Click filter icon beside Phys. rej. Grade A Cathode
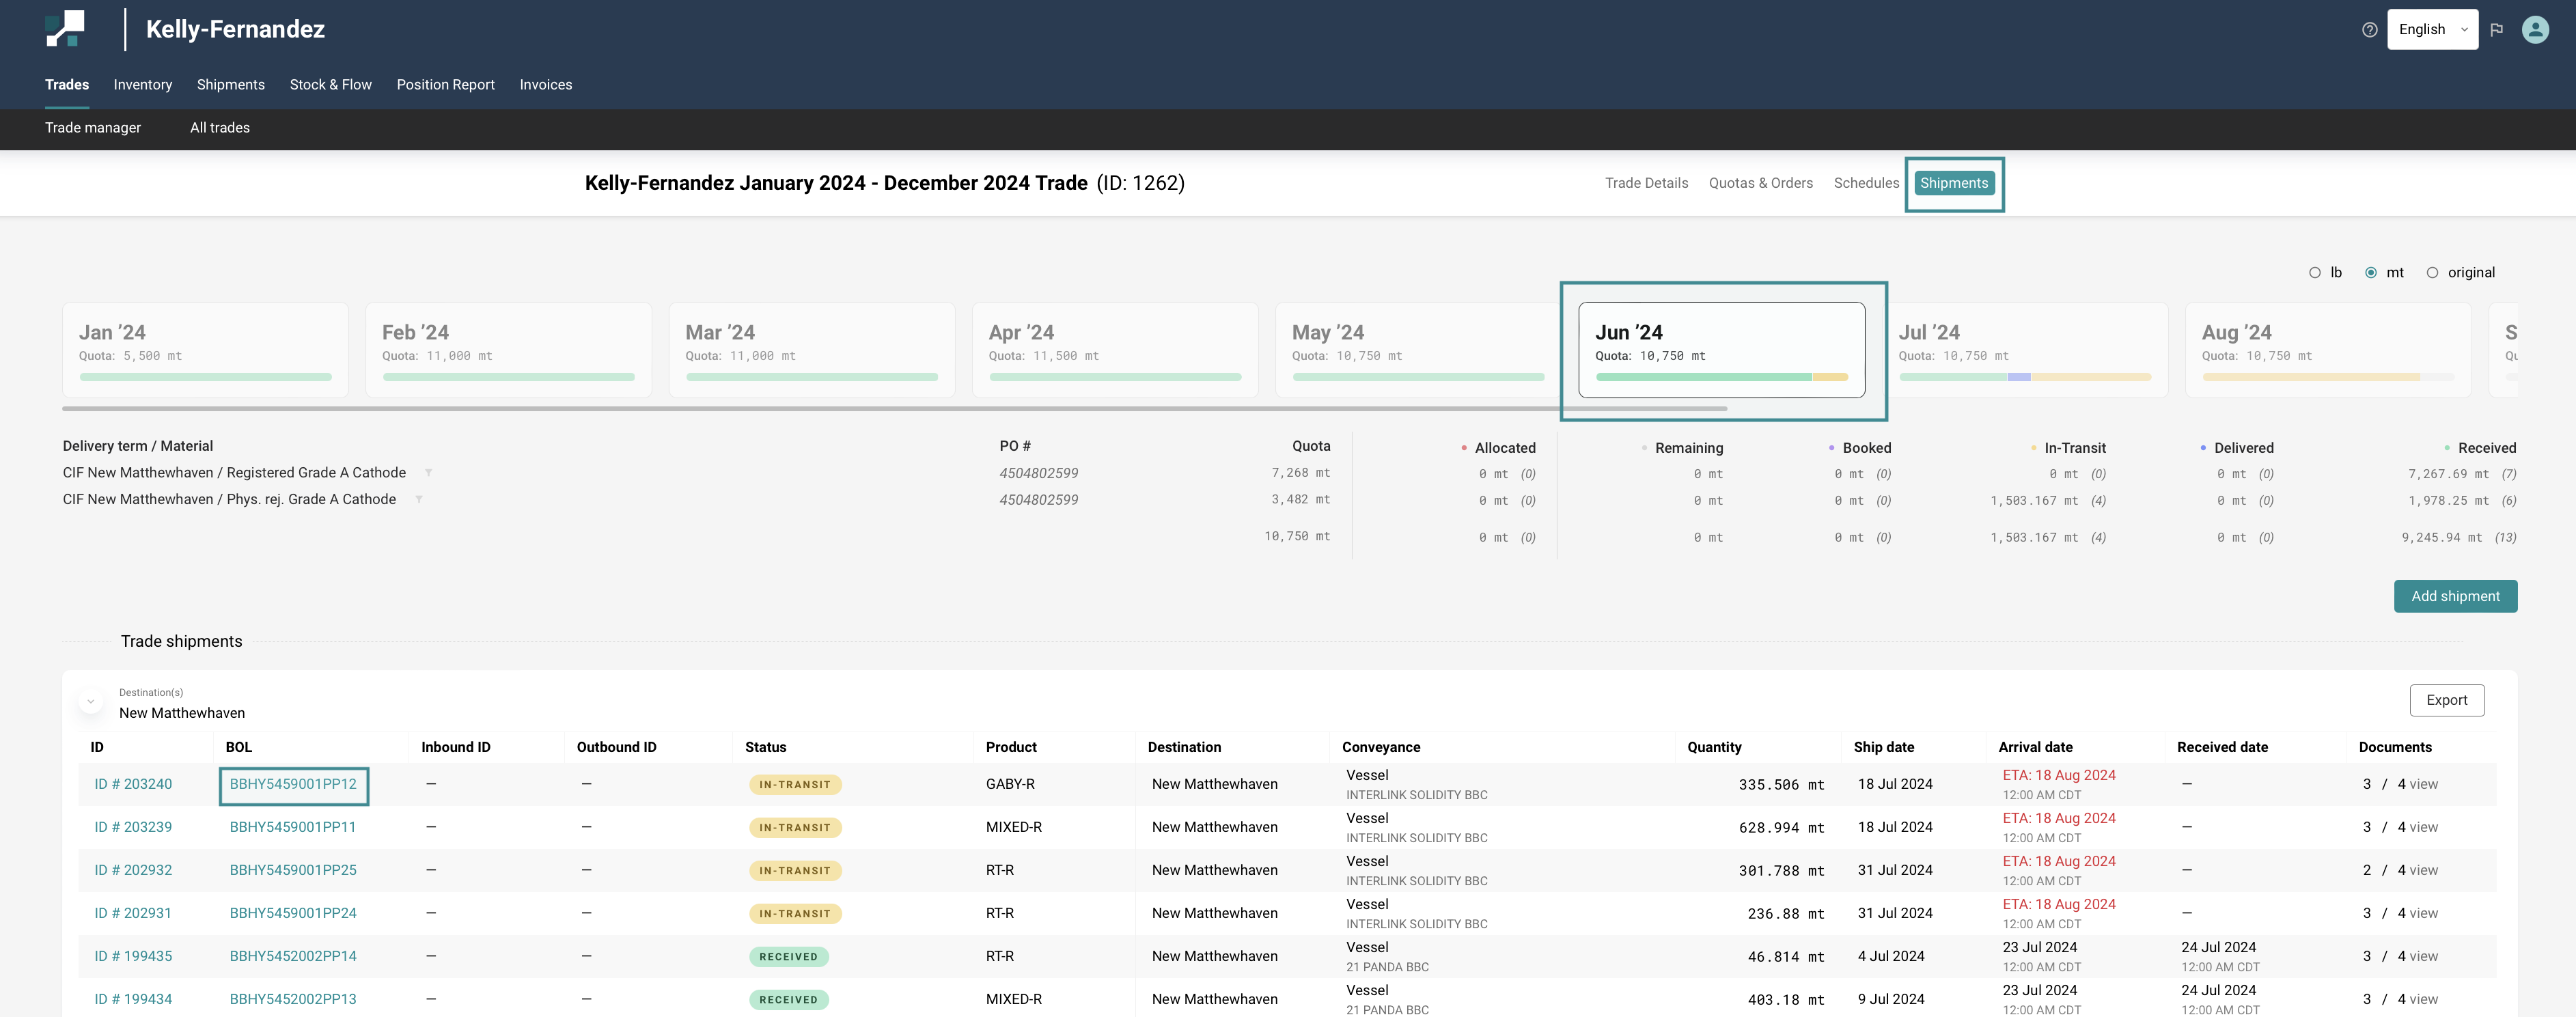Image resolution: width=2576 pixels, height=1017 pixels. [419, 500]
